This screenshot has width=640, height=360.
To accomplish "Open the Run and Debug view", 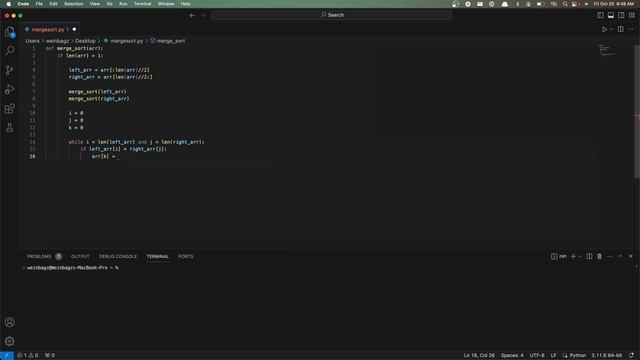I will tap(9, 89).
